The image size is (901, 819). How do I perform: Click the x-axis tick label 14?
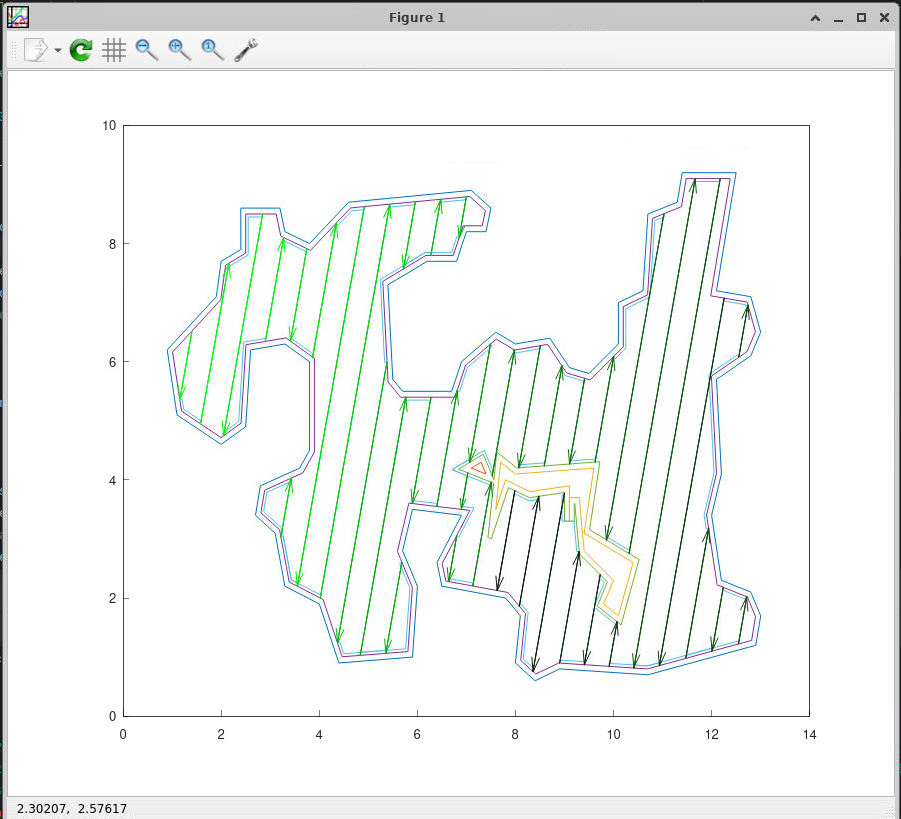809,735
